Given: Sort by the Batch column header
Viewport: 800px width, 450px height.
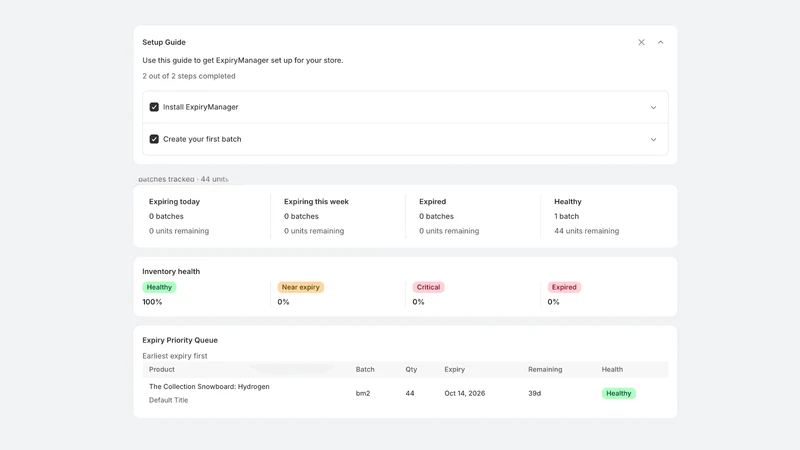Looking at the screenshot, I should pos(365,369).
